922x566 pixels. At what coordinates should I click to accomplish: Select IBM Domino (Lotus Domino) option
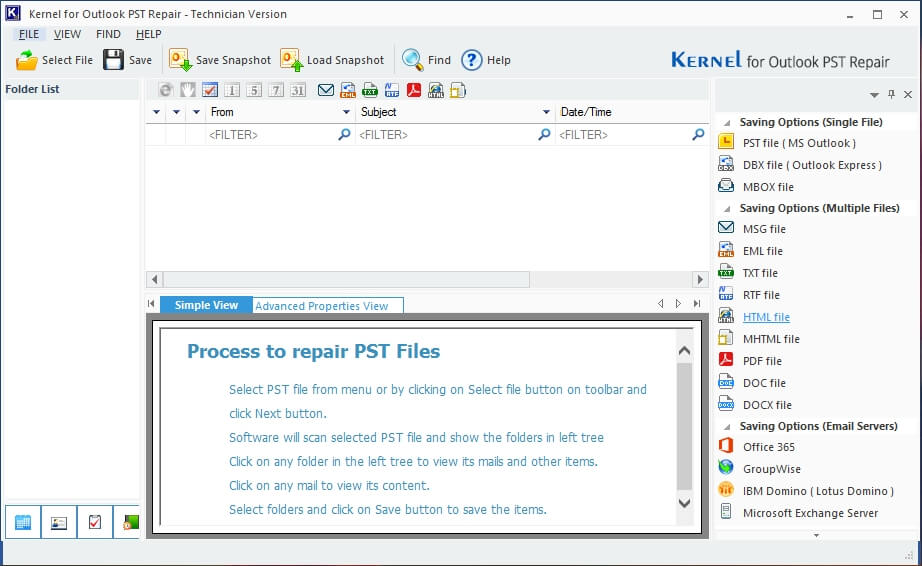[806, 491]
